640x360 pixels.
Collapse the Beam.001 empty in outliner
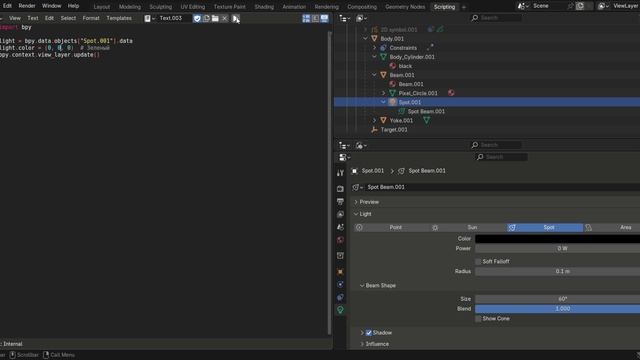(x=374, y=75)
